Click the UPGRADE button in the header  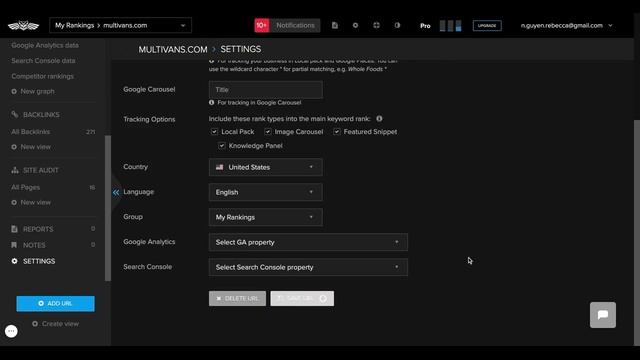pos(487,26)
